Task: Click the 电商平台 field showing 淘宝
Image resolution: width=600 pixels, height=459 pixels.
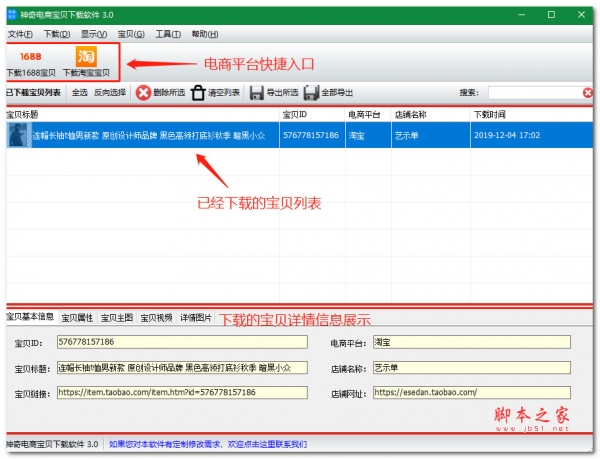Action: pos(472,342)
